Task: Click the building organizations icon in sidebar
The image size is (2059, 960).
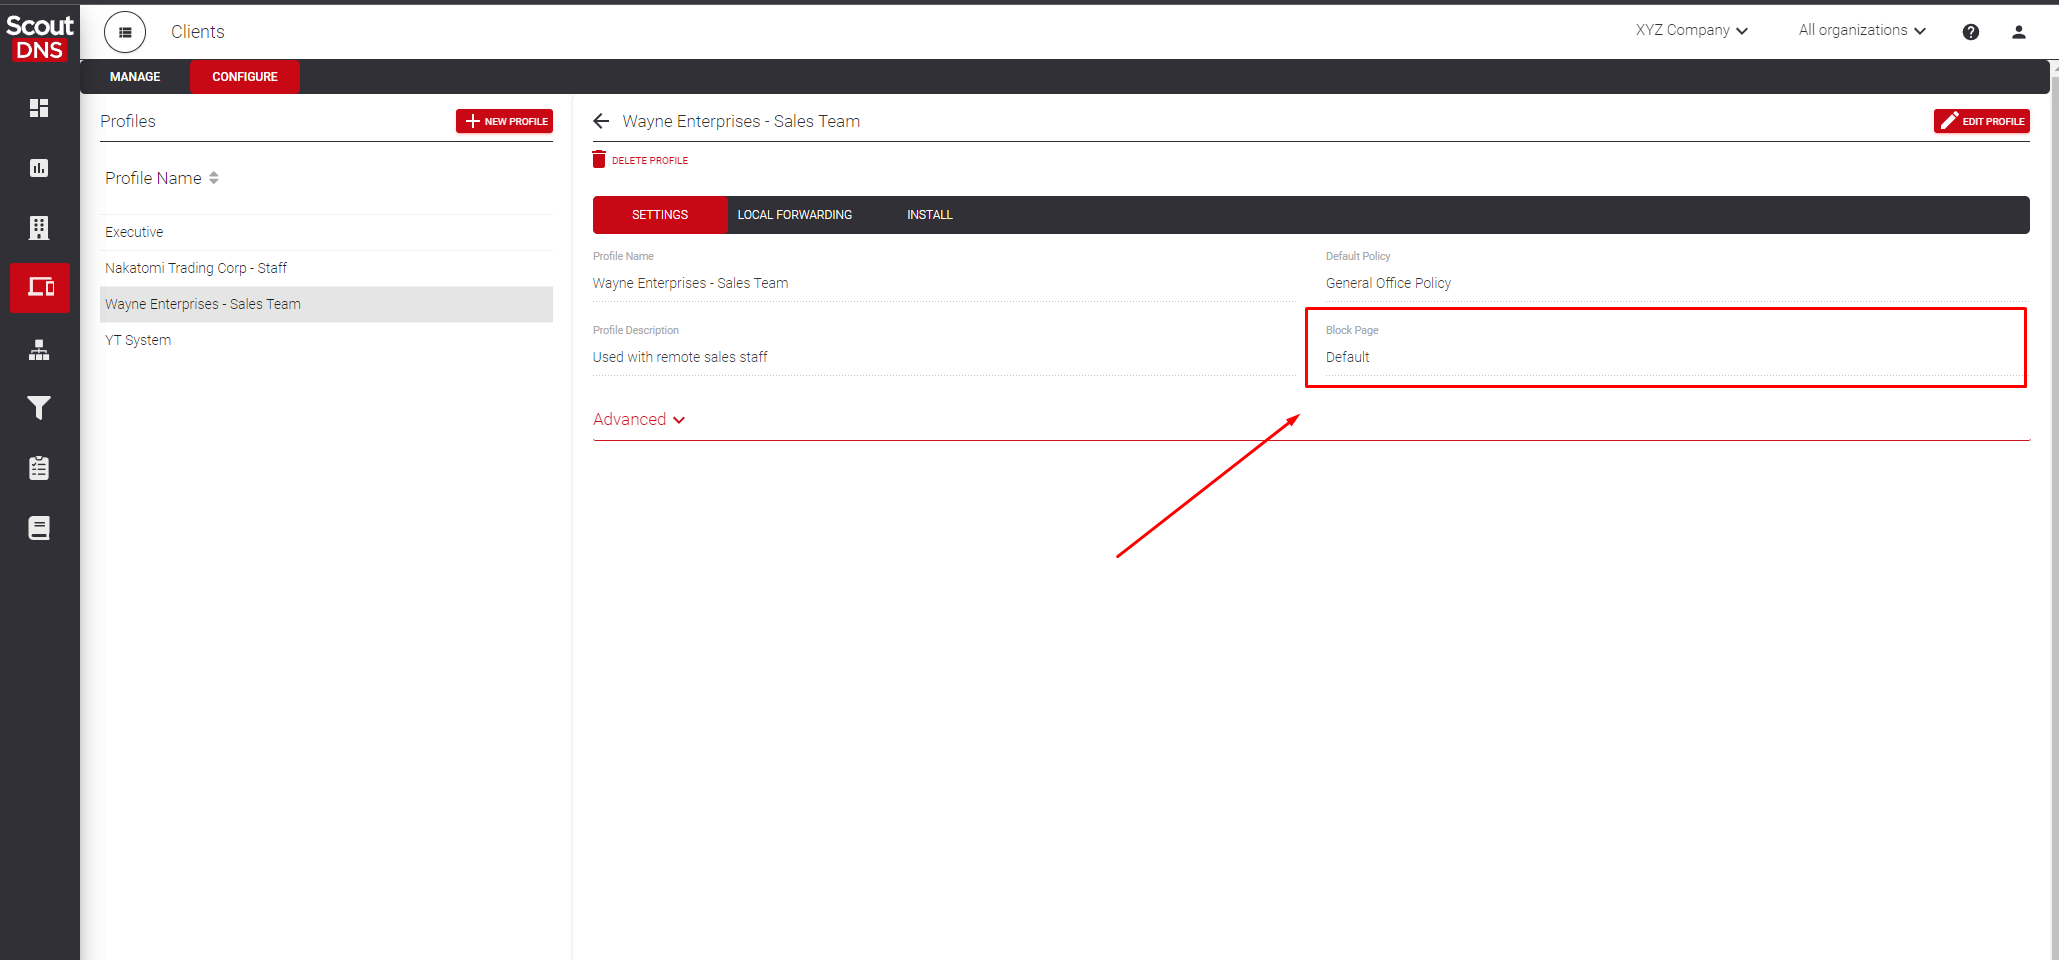Action: [39, 228]
